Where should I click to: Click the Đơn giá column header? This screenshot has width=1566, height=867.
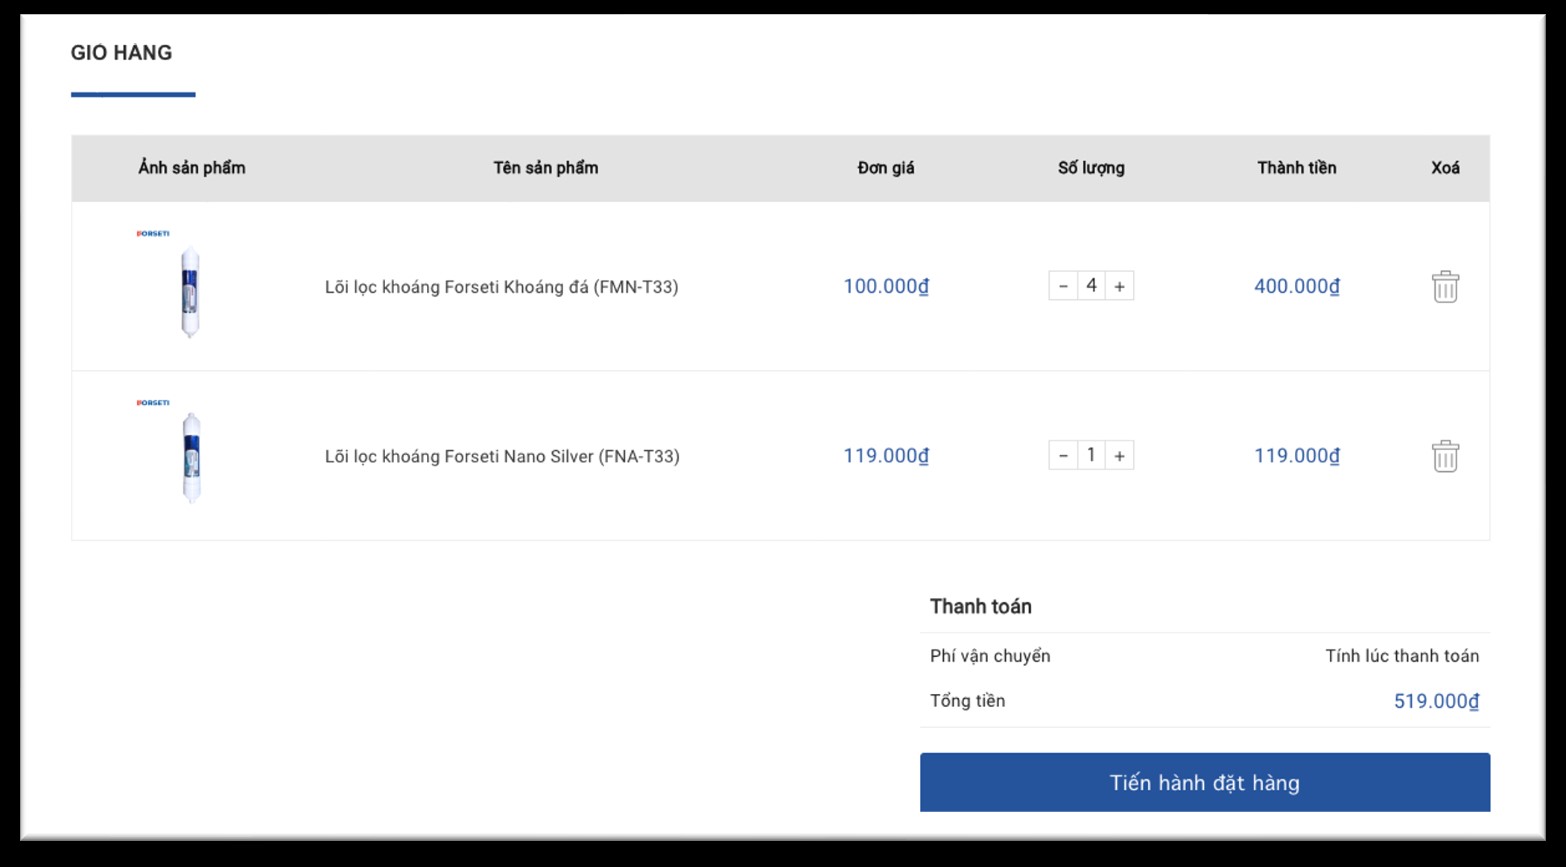(x=886, y=168)
